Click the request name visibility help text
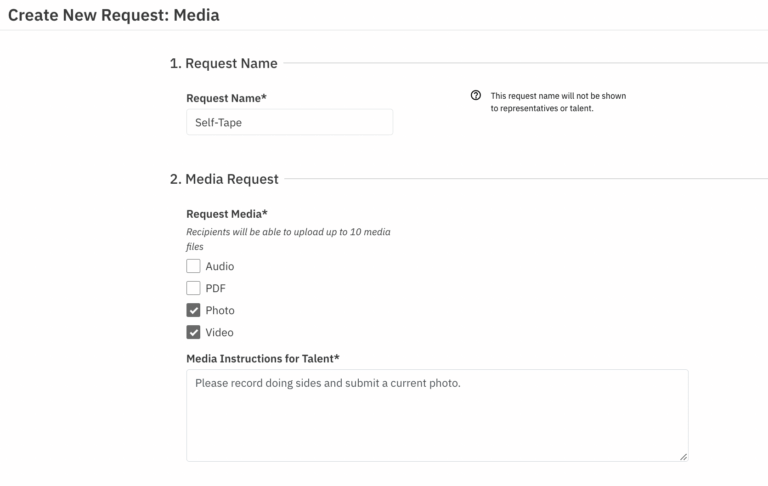This screenshot has height=486, width=768. coord(558,102)
